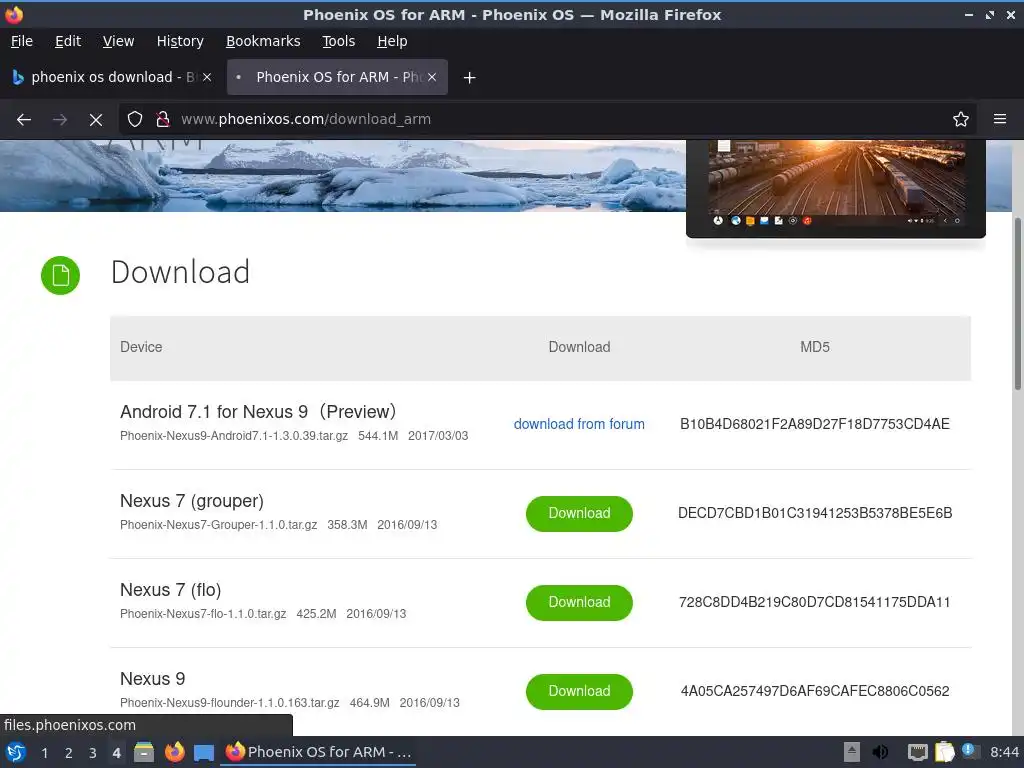This screenshot has width=1024, height=768.
Task: Open the taskbar start menu icon
Action: click(16, 752)
